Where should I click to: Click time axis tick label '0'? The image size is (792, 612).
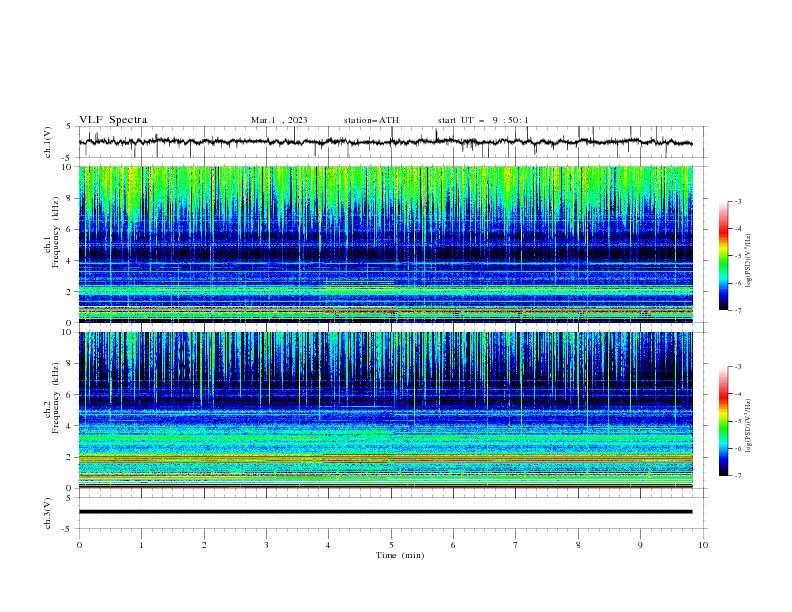point(79,545)
